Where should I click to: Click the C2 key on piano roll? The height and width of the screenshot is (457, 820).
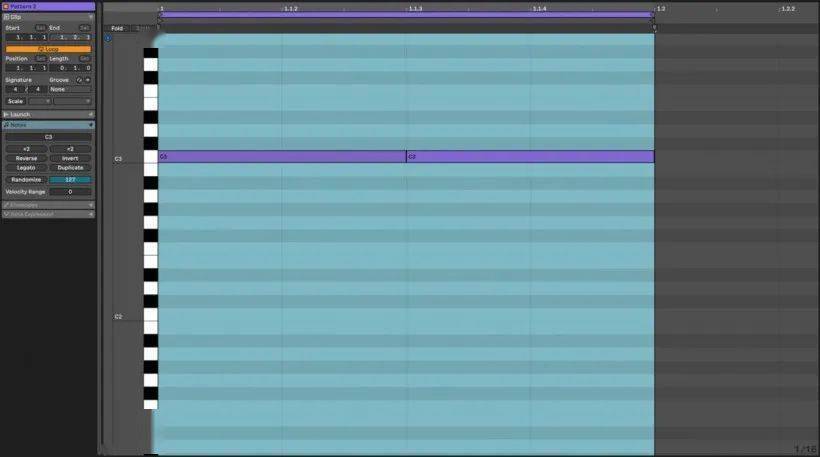(150, 315)
